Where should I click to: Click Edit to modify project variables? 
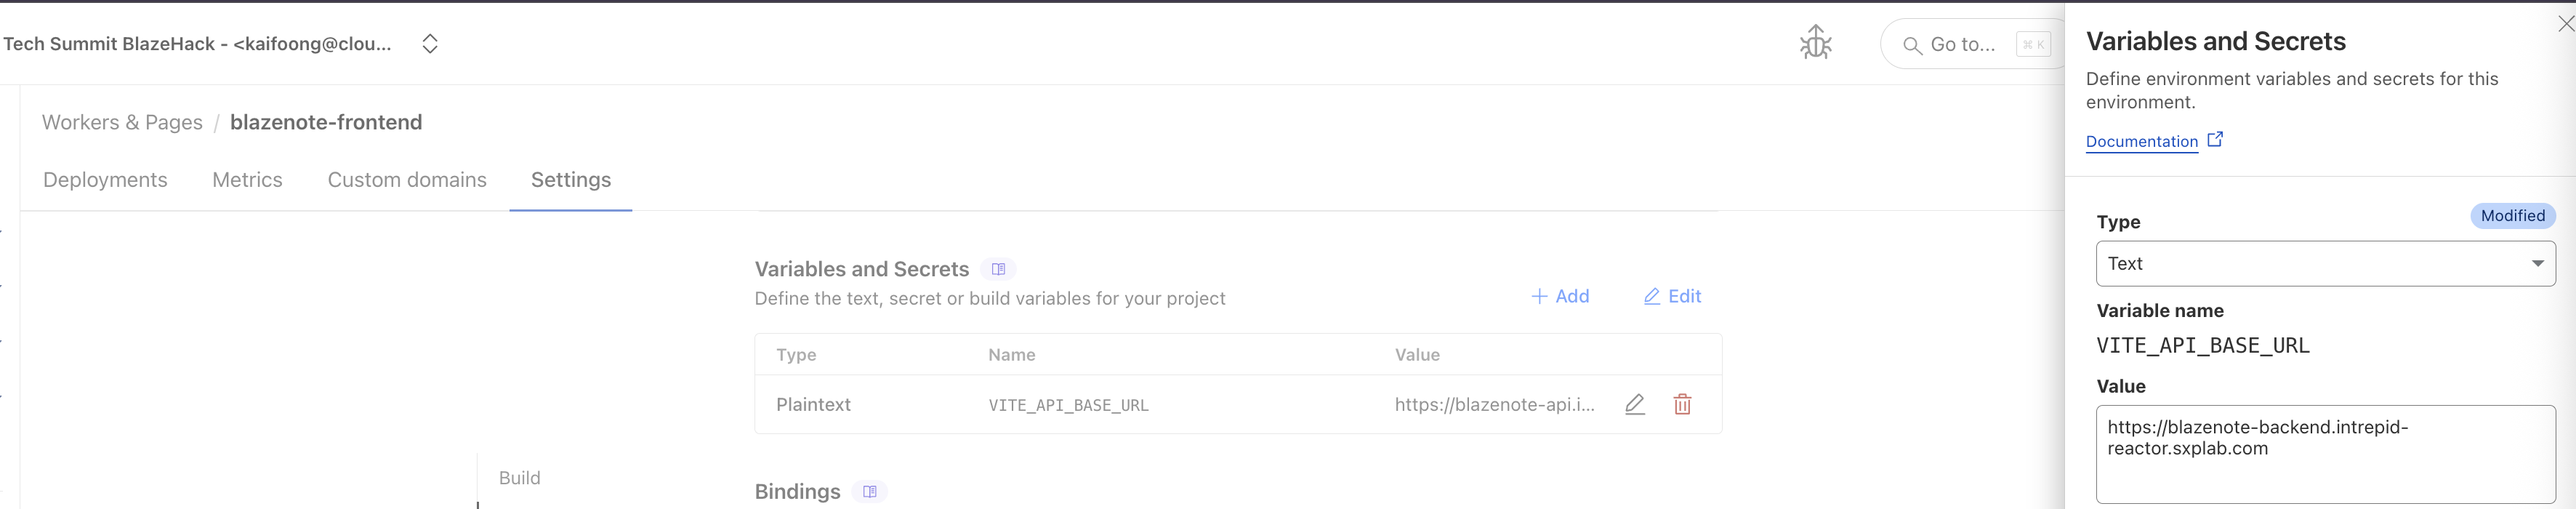[x=1671, y=296]
